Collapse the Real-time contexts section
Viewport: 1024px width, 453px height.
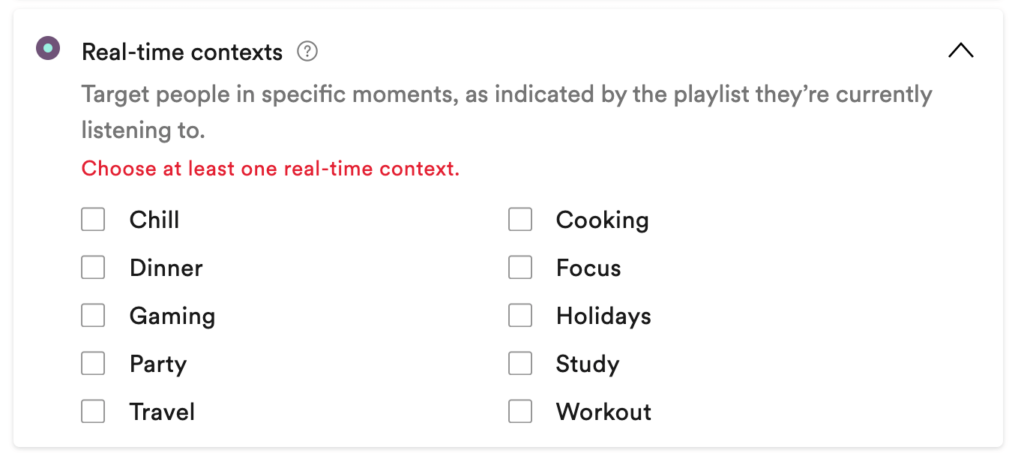coord(960,51)
